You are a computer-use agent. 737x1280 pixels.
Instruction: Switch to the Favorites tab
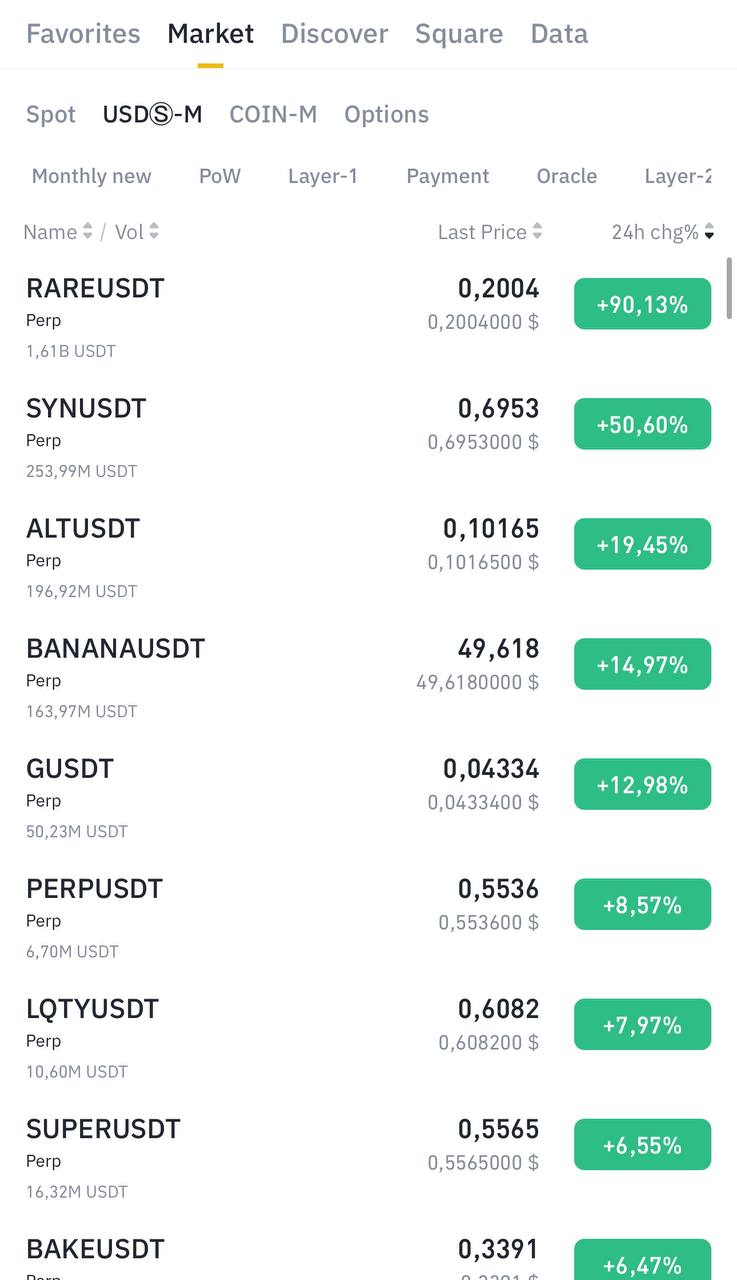point(83,34)
